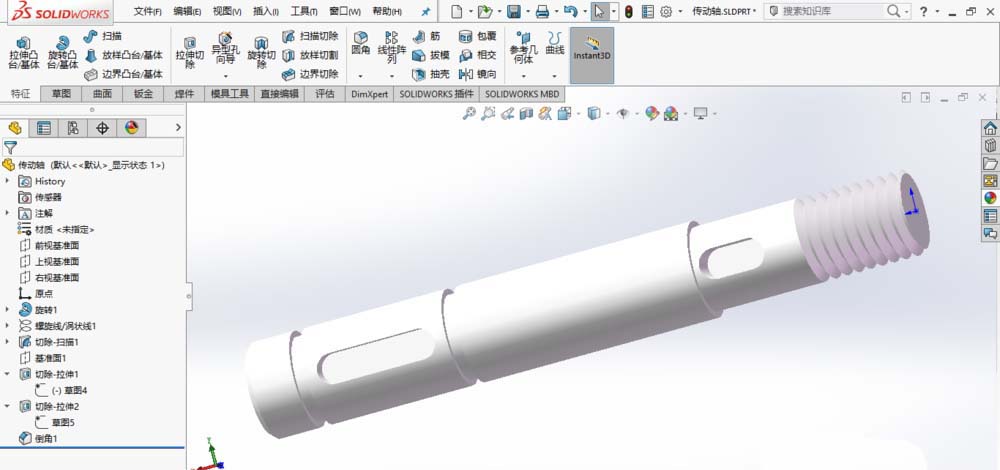
Task: Open the Edit Appearance color sphere in view toolbar
Action: (x=652, y=114)
